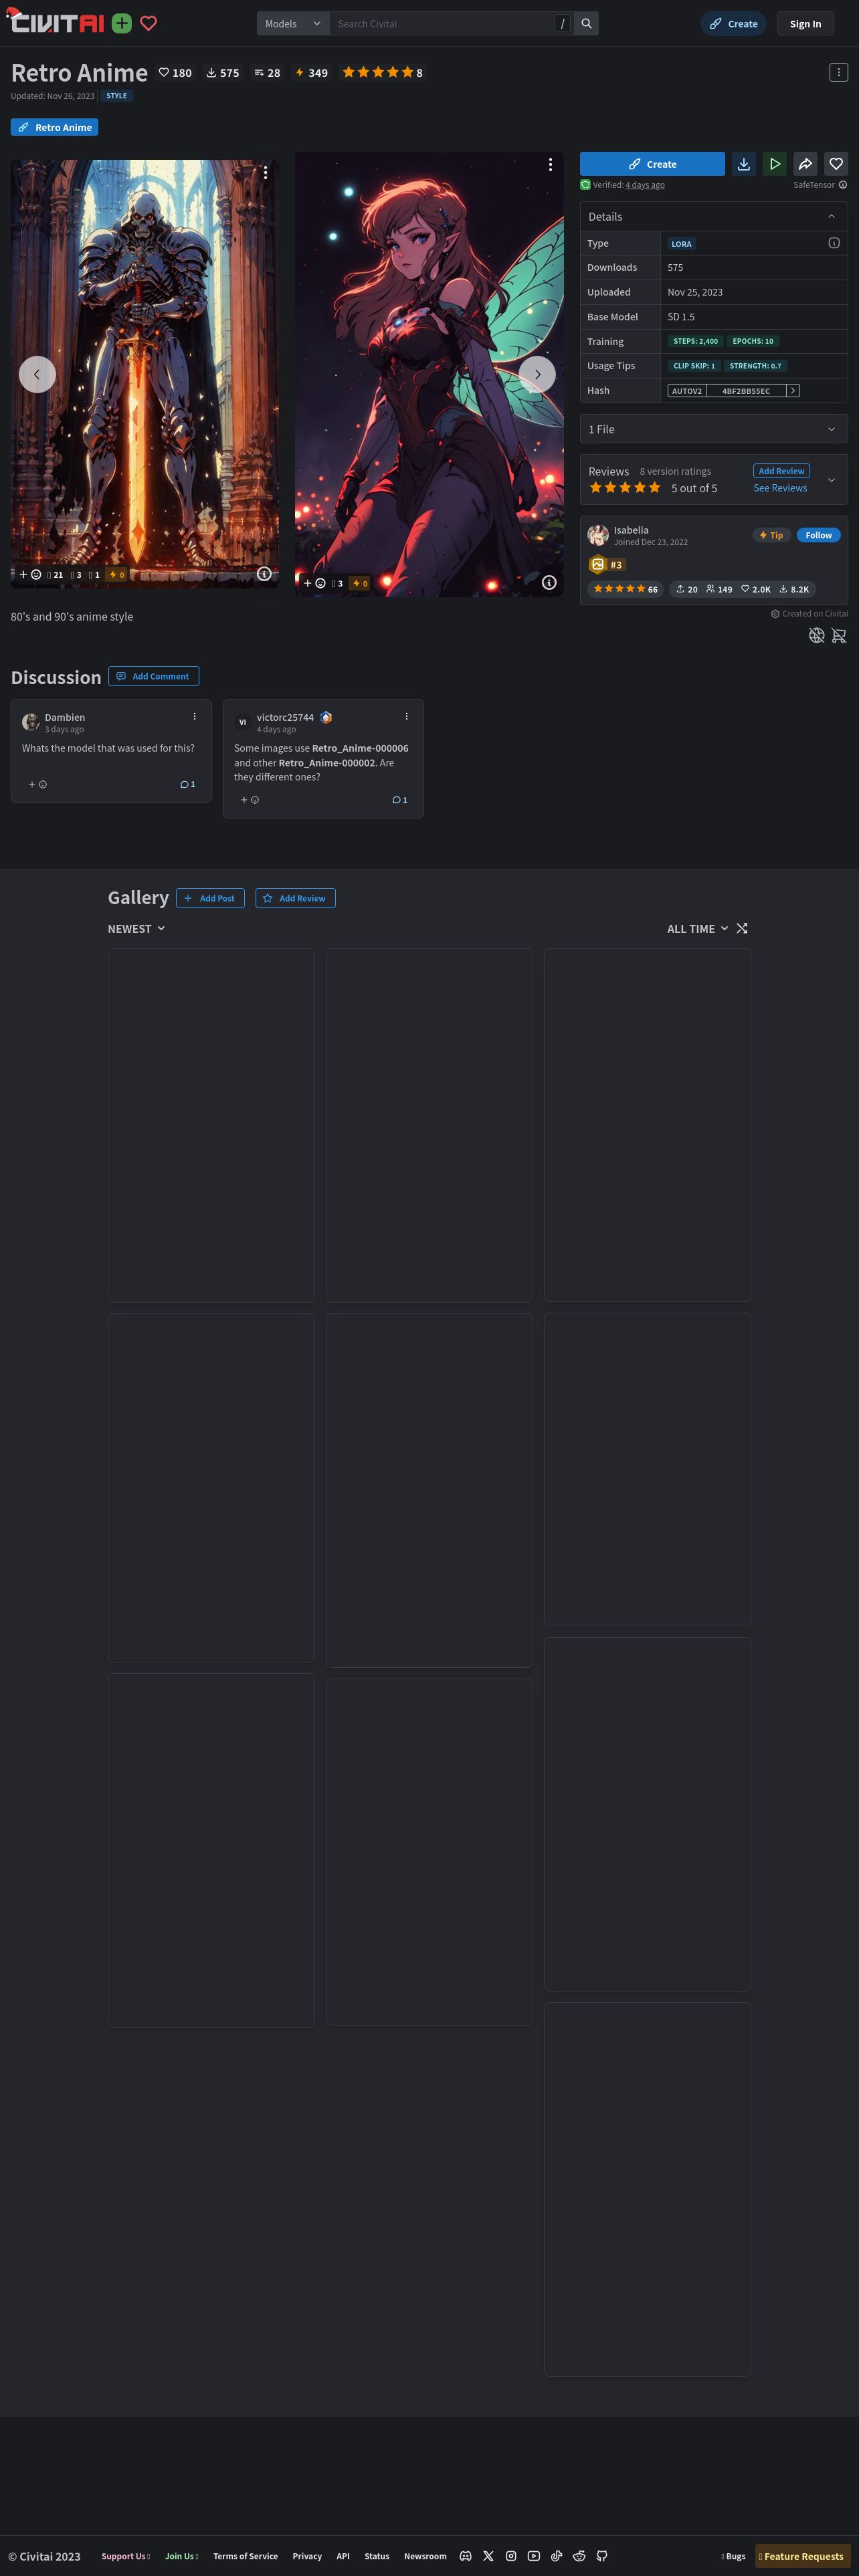Open fairy image three-dot menu
The image size is (859, 2576).
[x=550, y=164]
